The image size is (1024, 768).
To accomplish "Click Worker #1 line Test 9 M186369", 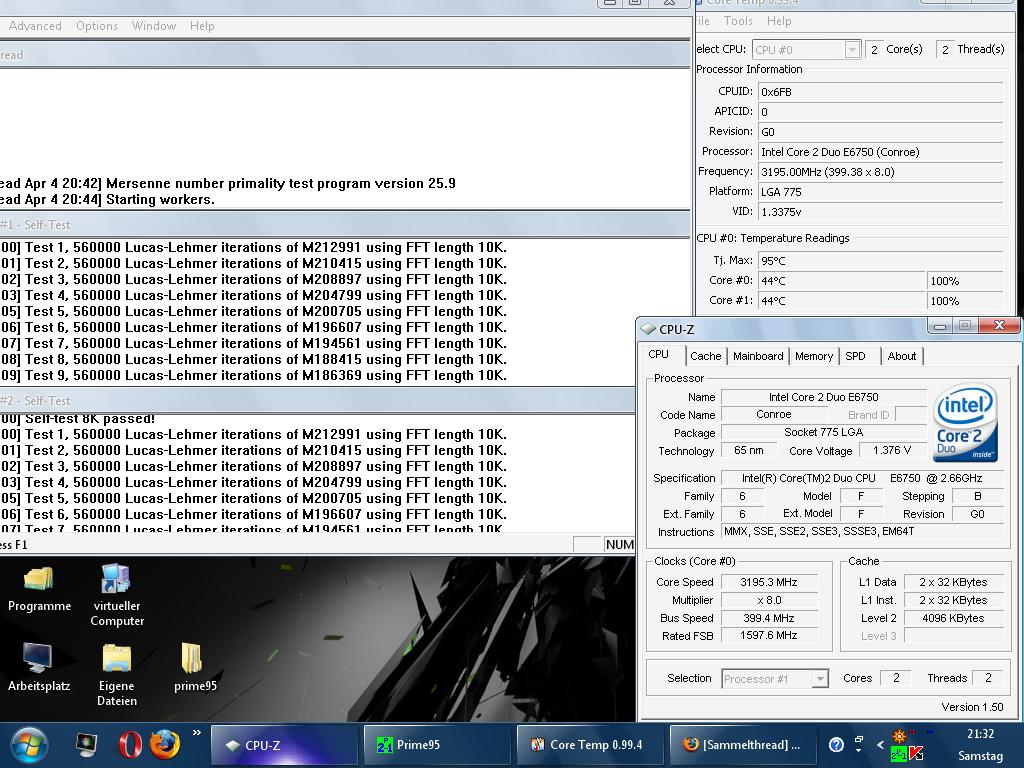I will point(253,376).
